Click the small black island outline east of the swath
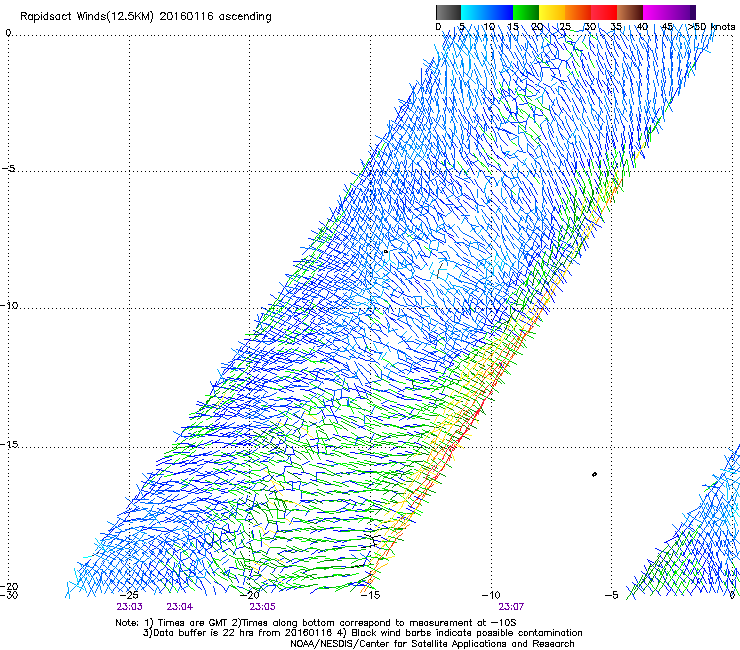 pyautogui.click(x=594, y=474)
